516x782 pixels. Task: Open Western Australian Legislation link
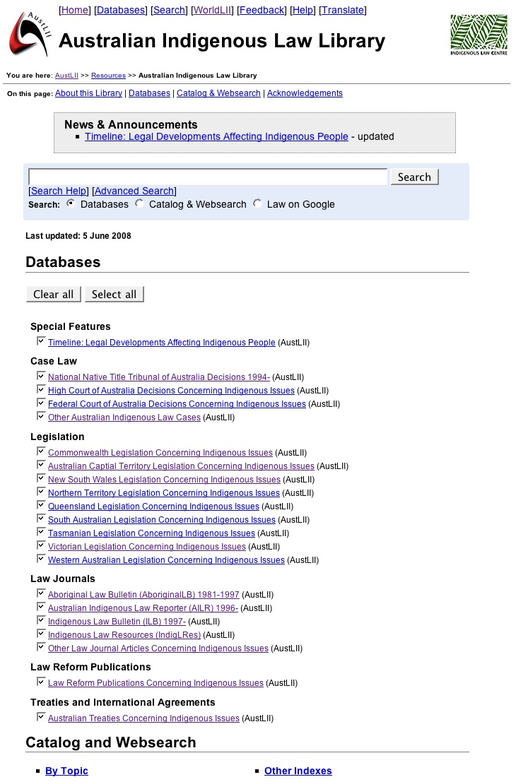[166, 561]
